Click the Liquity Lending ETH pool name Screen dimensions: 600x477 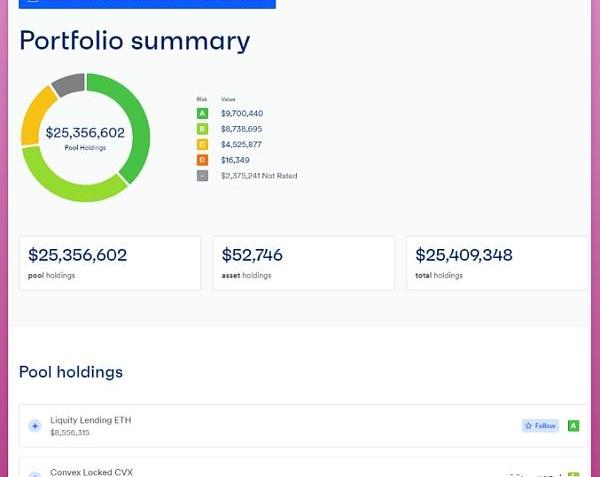click(91, 420)
